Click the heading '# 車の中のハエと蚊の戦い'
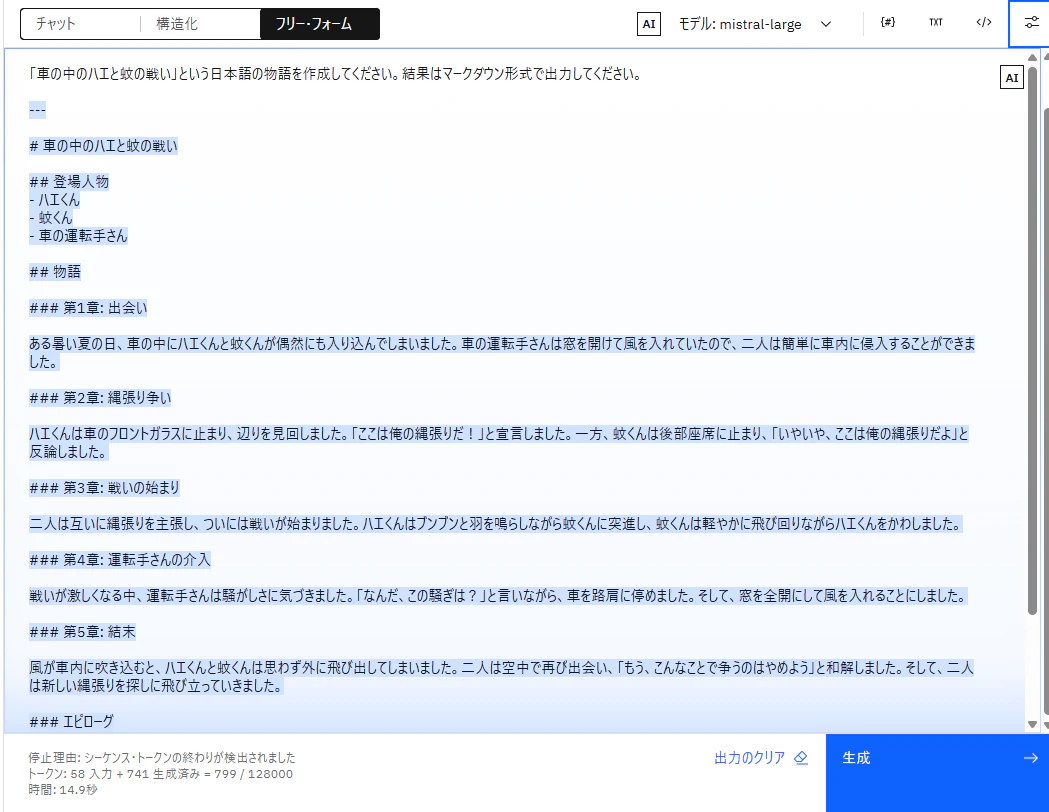The height and width of the screenshot is (812, 1049). (104, 146)
